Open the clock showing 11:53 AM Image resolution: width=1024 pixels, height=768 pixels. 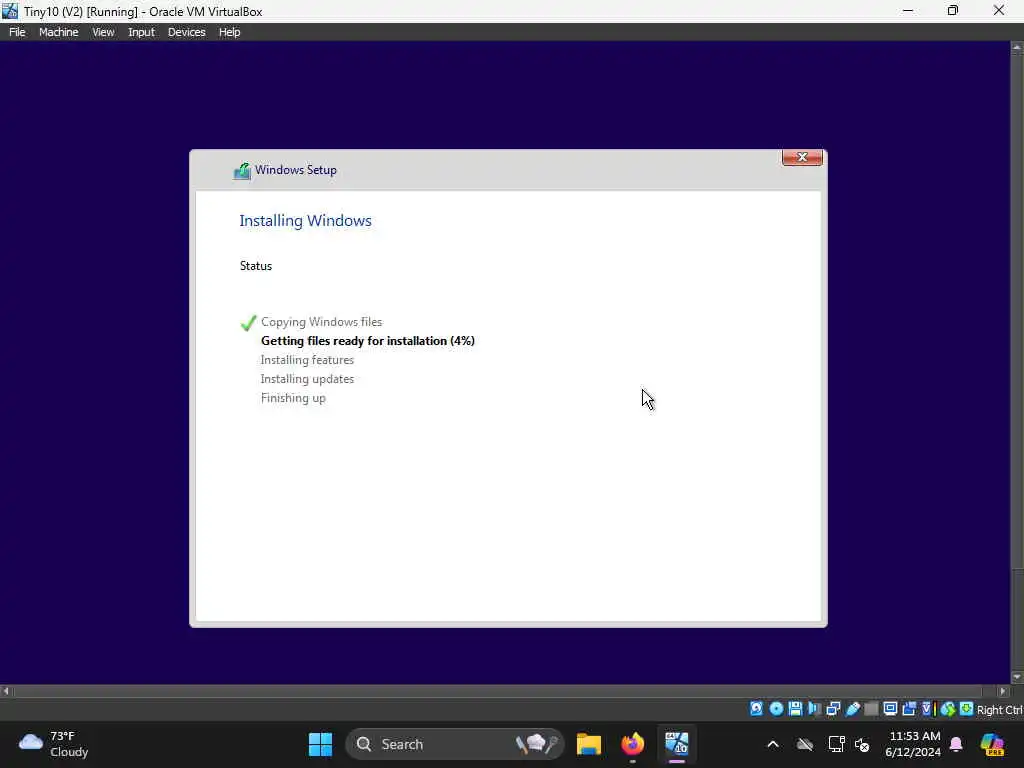coord(913,744)
